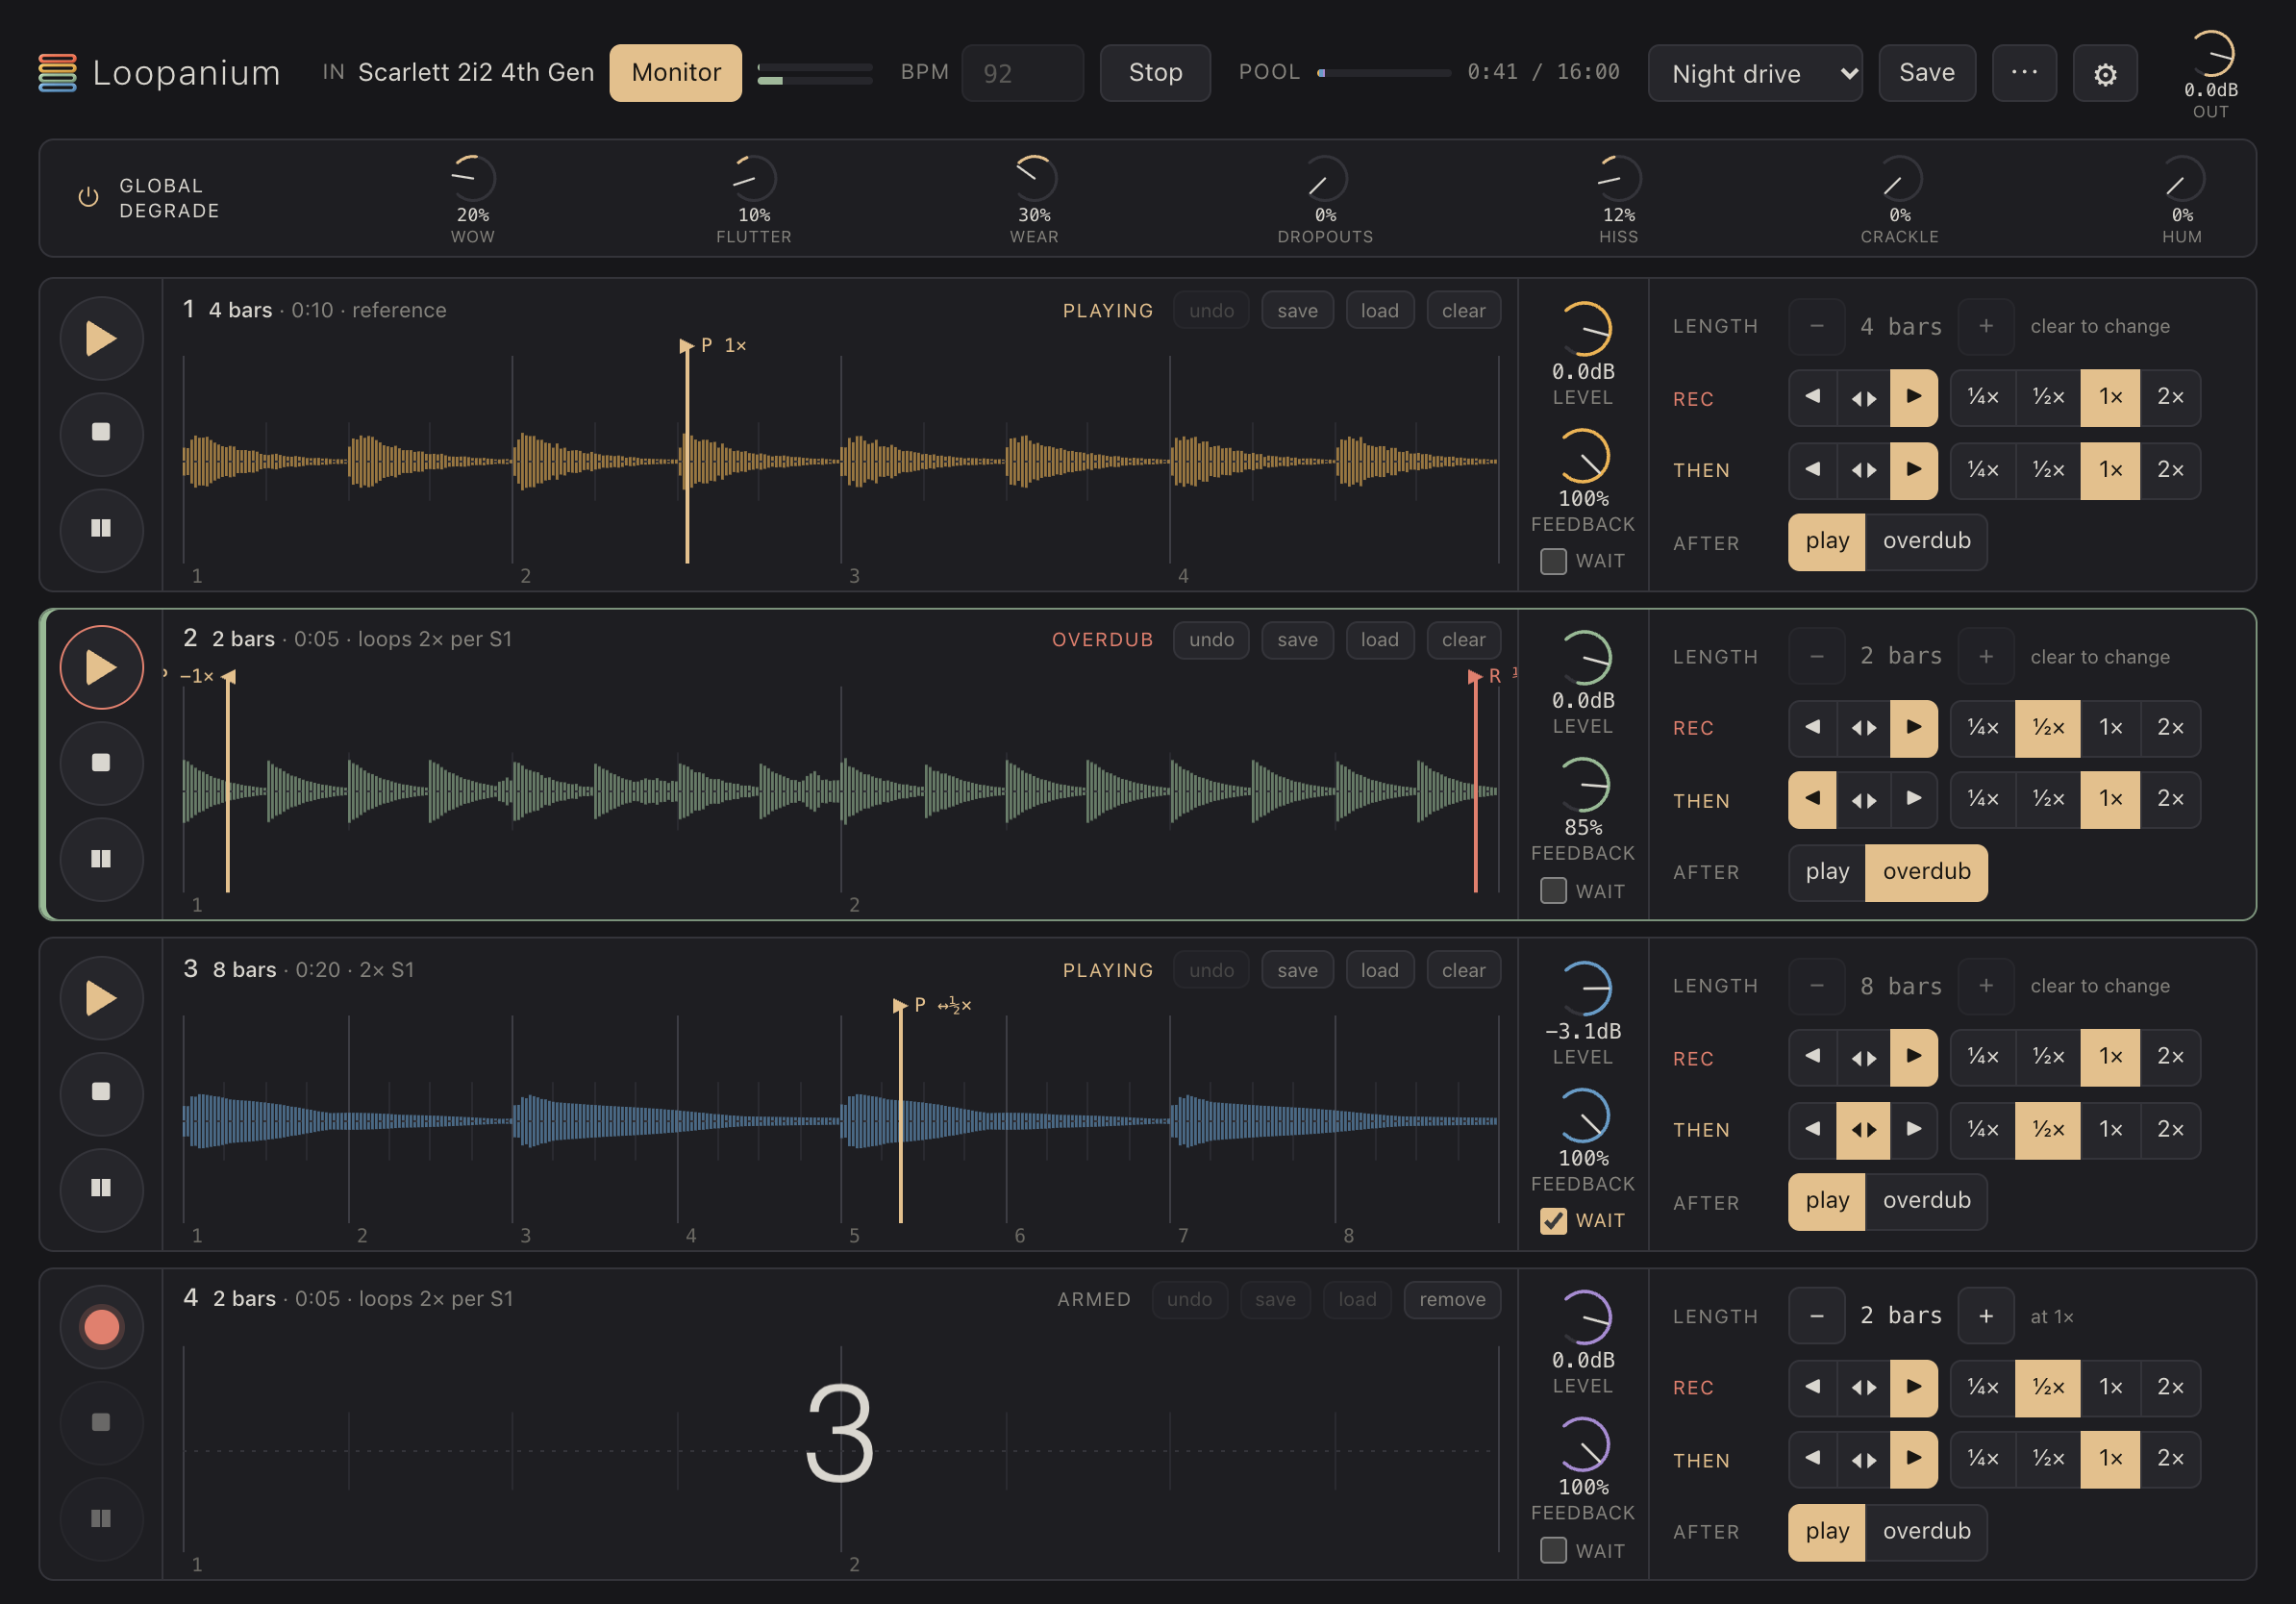This screenshot has width=2296, height=1604.
Task: Uncheck the WAIT checkbox on loop 3
Action: [1553, 1220]
